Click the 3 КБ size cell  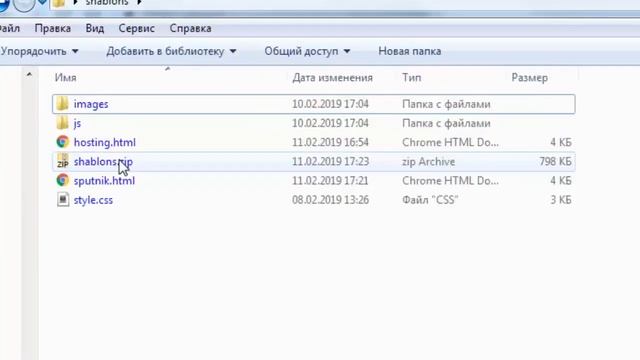click(561, 200)
